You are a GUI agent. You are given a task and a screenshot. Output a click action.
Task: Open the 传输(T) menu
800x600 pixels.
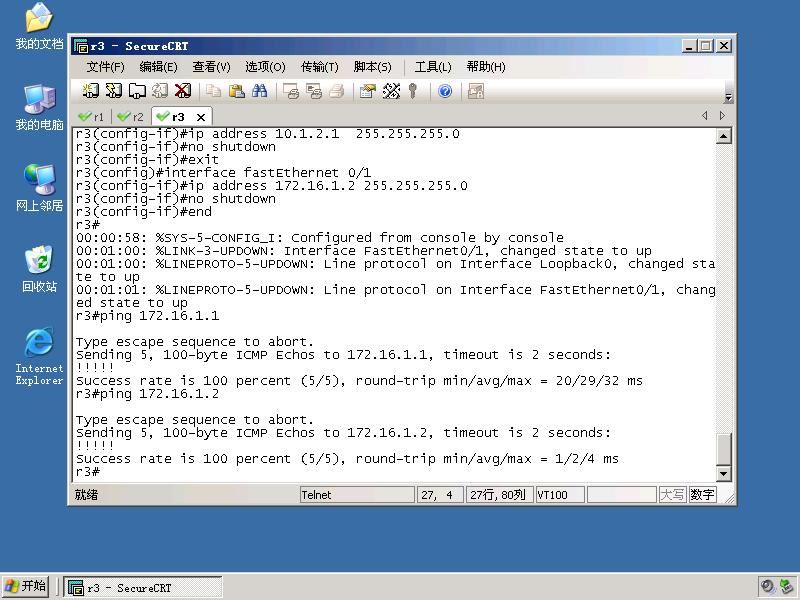[x=319, y=67]
